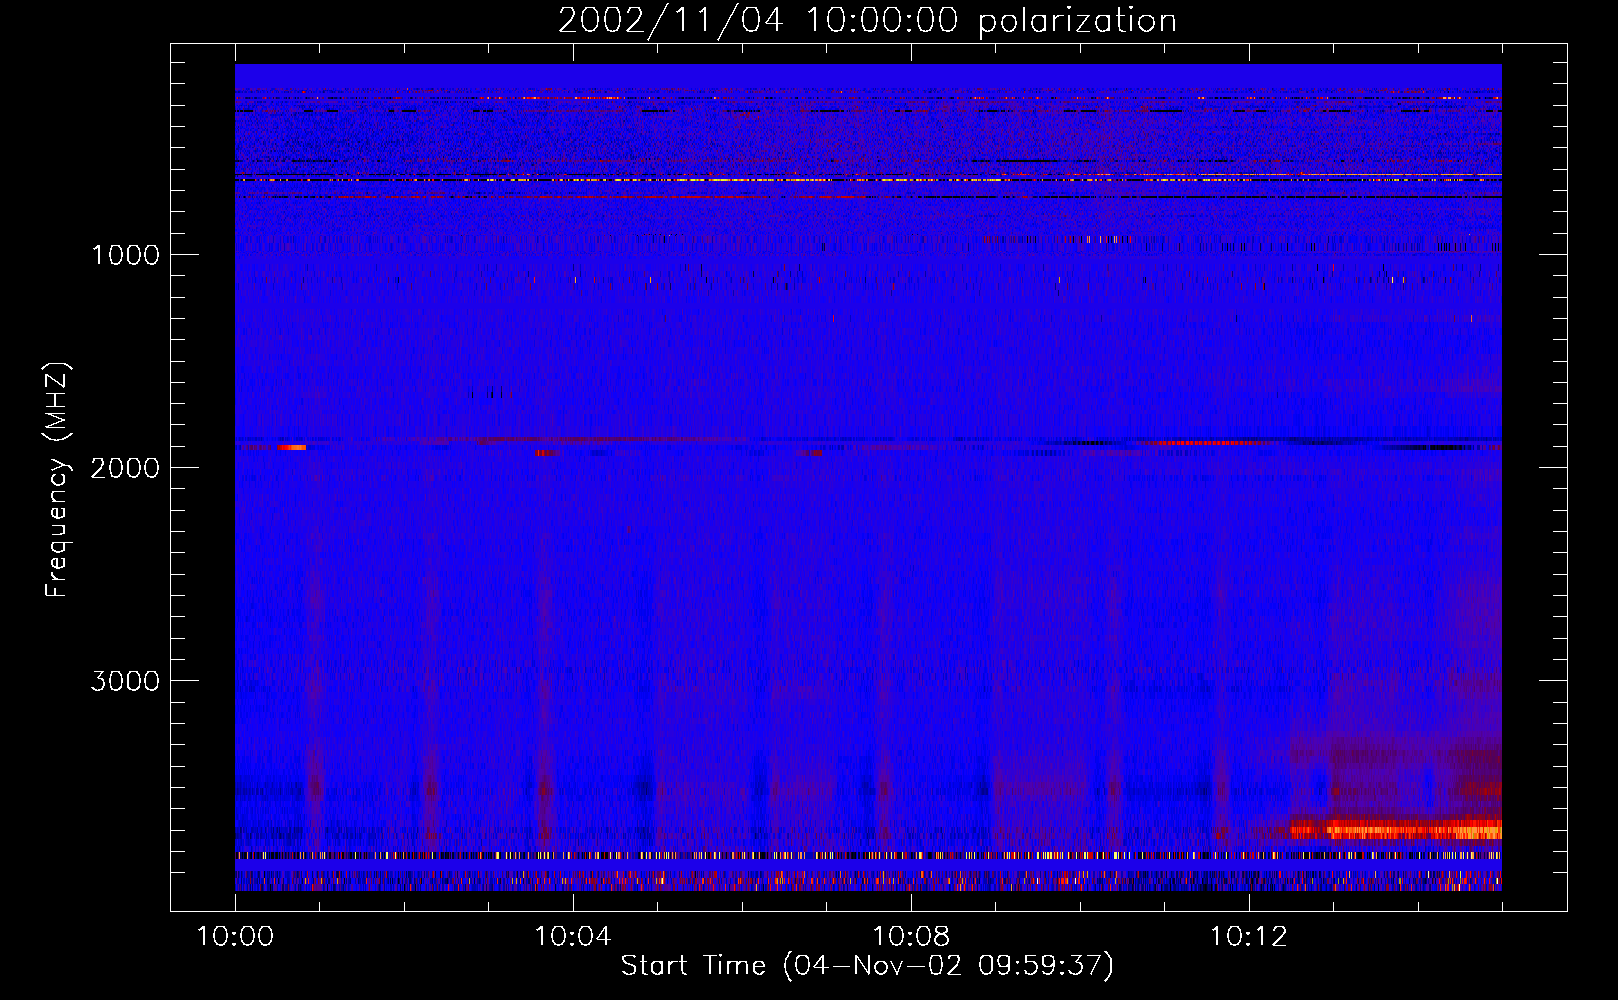Click the '3000' frequency axis label
Viewport: 1618px width, 1000px height.
(125, 681)
